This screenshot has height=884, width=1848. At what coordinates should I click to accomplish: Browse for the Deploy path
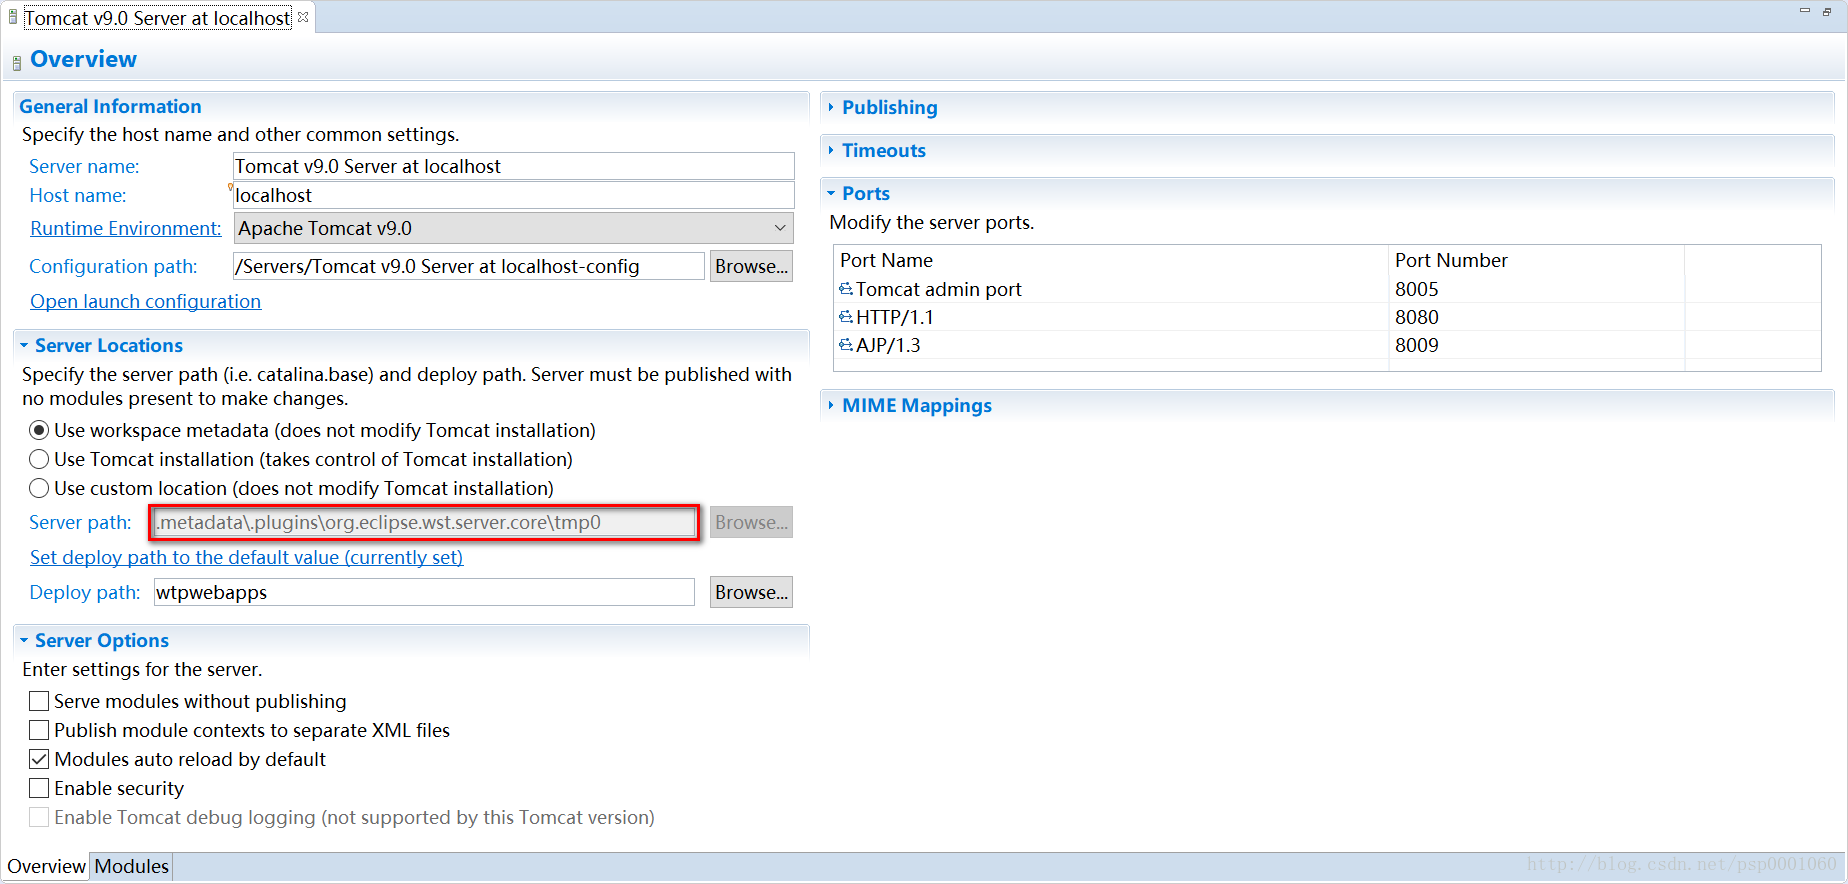[751, 592]
